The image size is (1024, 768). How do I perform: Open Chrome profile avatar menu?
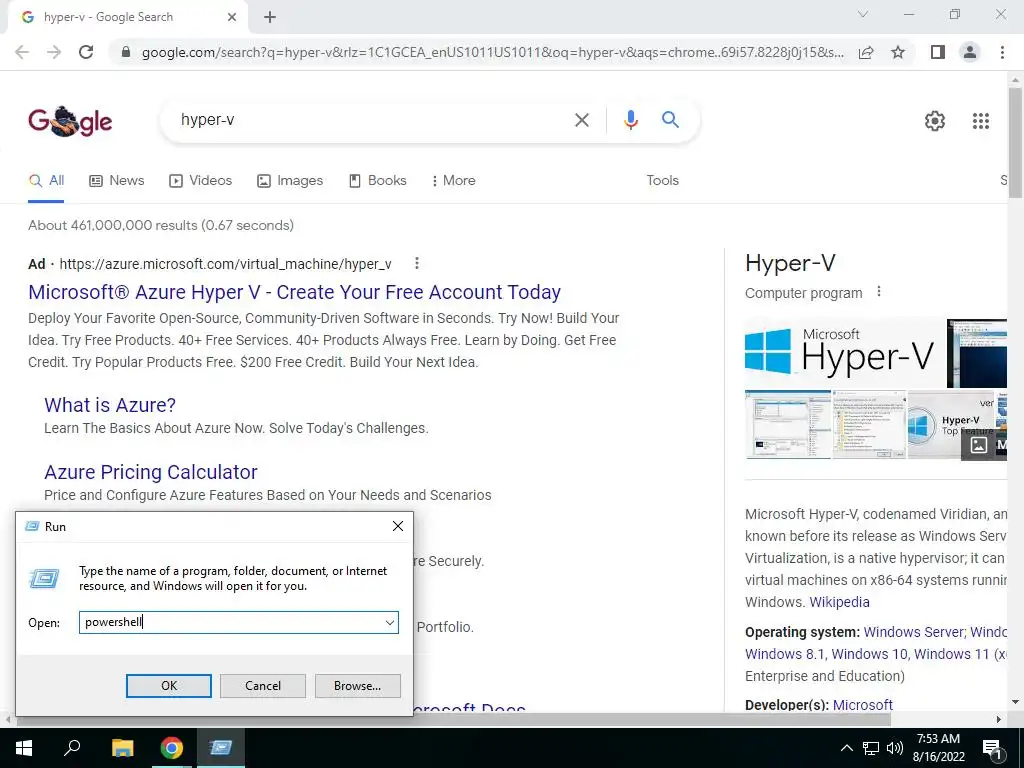[970, 52]
